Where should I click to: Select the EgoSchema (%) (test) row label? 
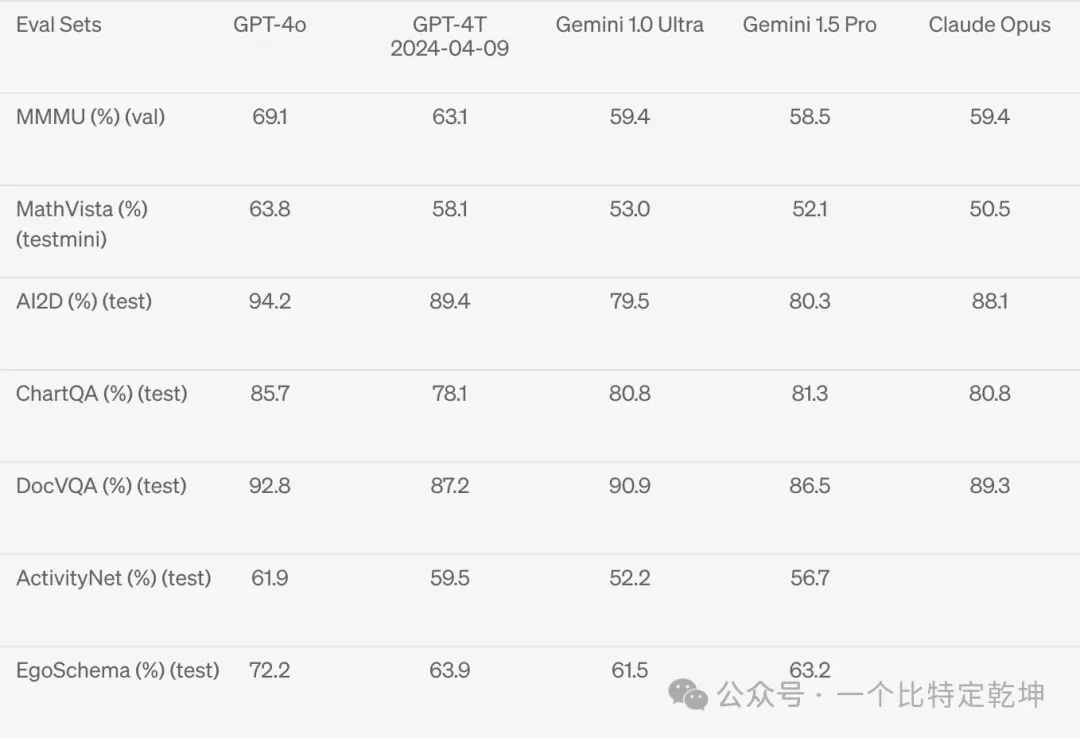coord(118,670)
